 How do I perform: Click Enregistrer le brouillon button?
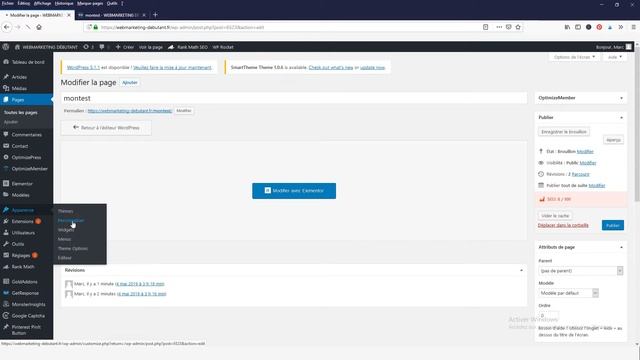pos(564,132)
